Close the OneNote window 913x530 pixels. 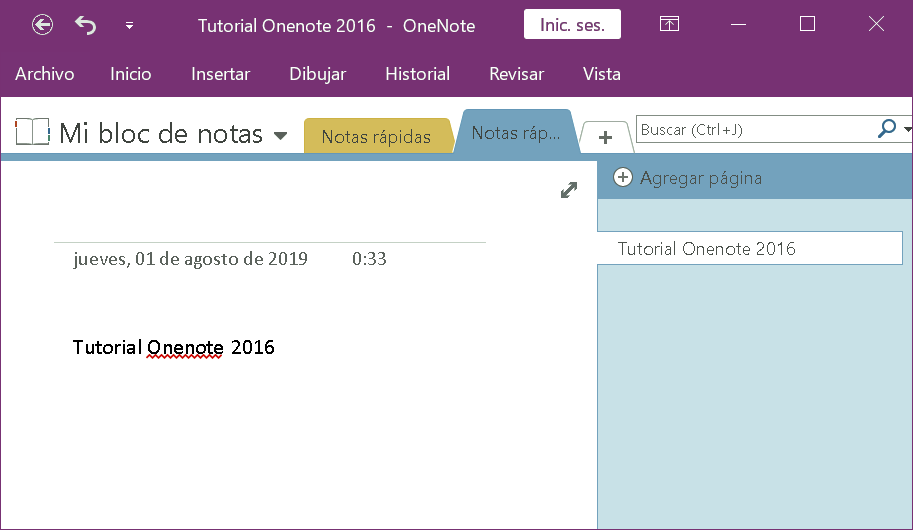pyautogui.click(x=876, y=24)
